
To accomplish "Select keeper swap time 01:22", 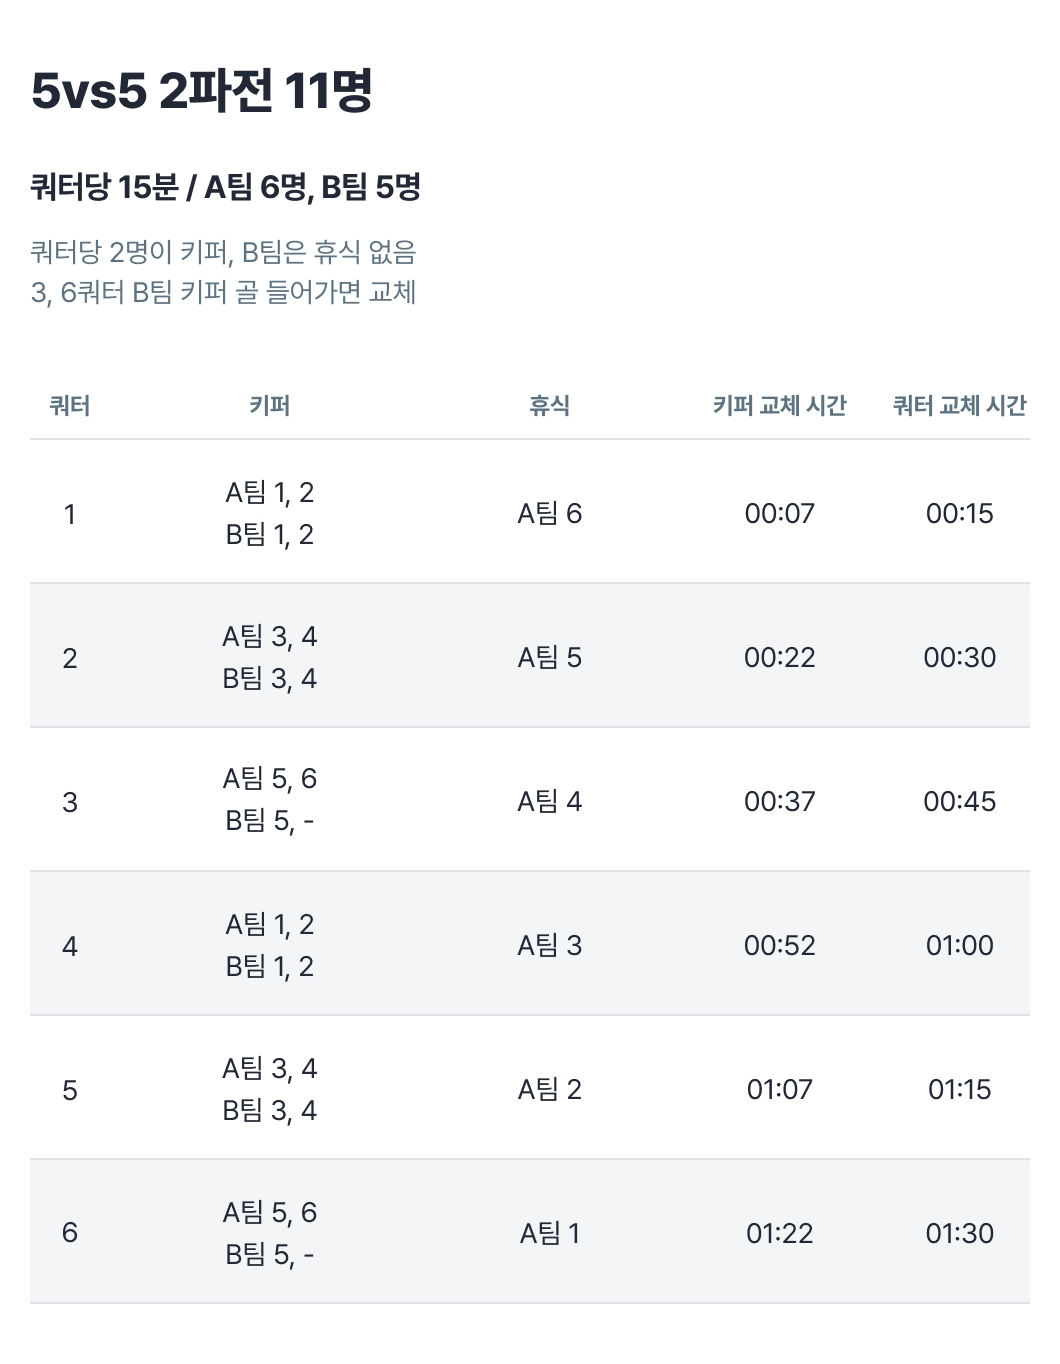I will pyautogui.click(x=779, y=1233).
